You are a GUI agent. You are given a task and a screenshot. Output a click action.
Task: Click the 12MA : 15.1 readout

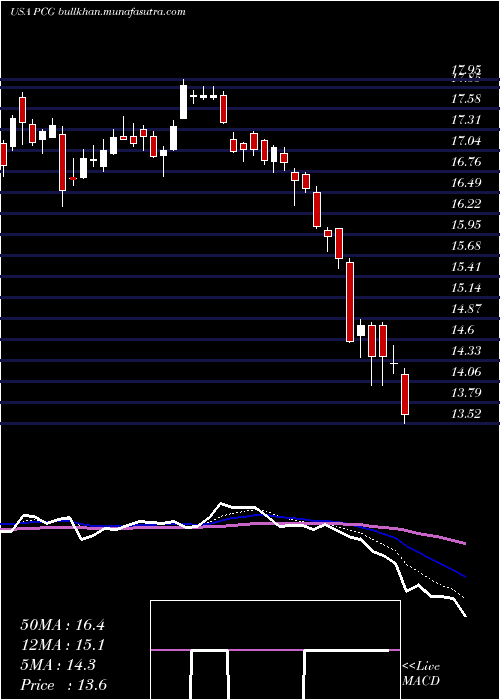[62, 645]
